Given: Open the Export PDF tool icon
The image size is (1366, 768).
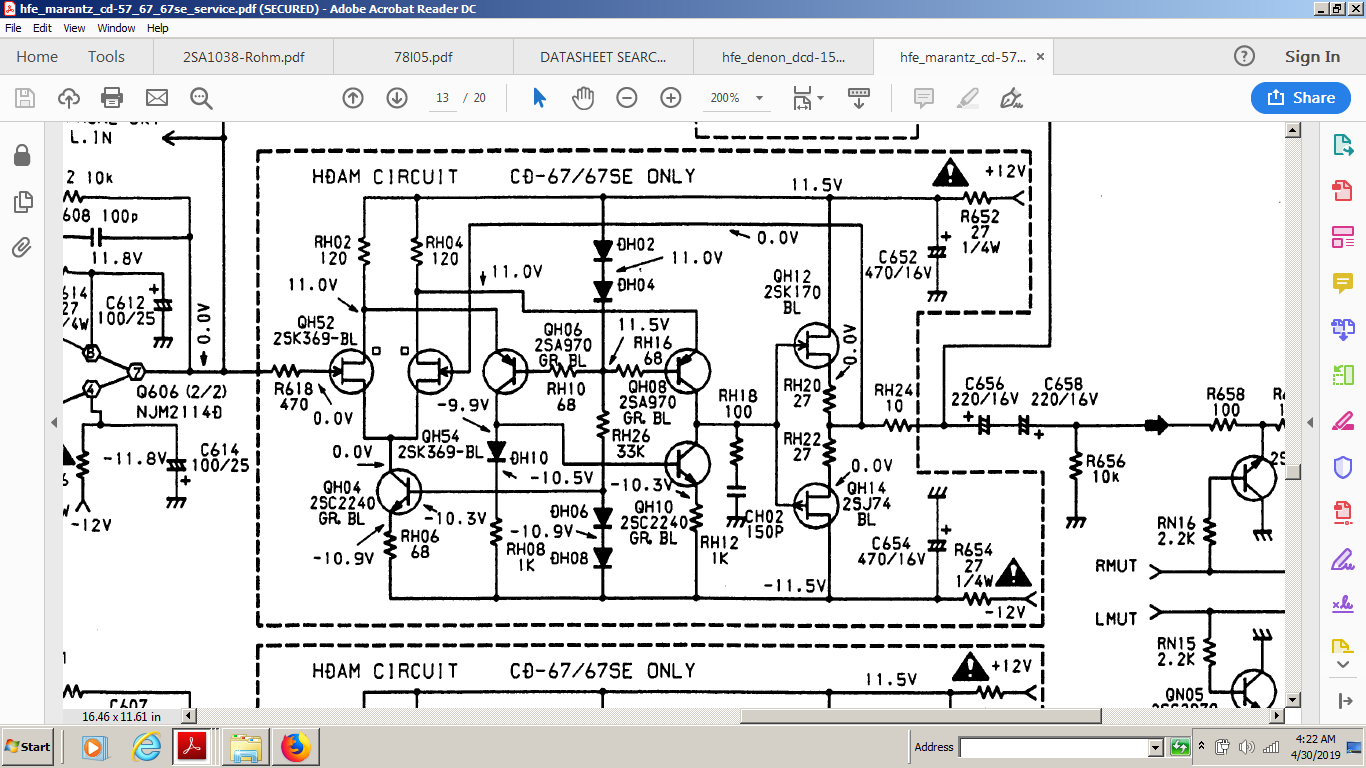Looking at the screenshot, I should pos(1342,145).
